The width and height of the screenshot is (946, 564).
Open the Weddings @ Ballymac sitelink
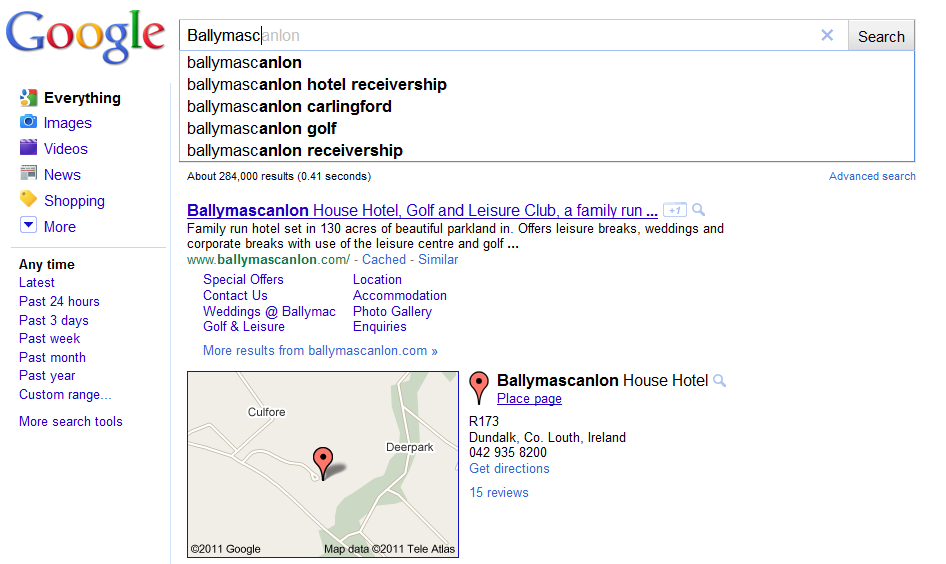click(269, 311)
